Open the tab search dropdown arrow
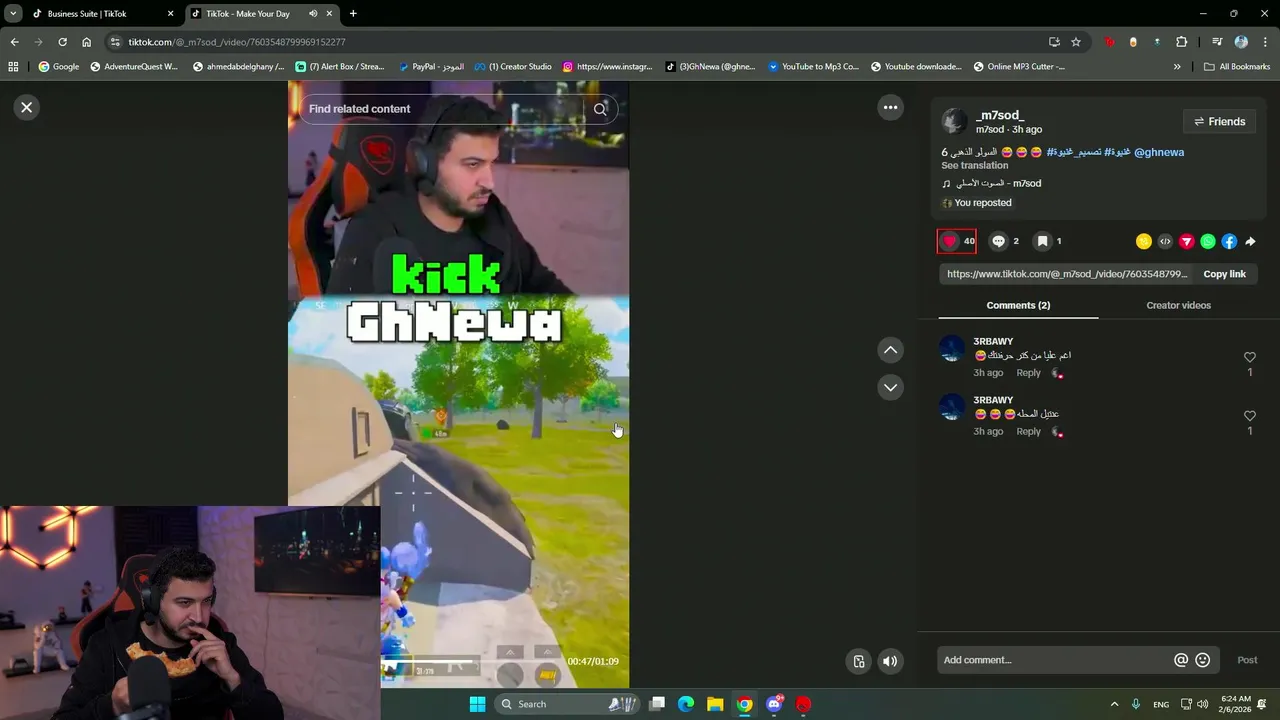The width and height of the screenshot is (1280, 720). (x=13, y=14)
